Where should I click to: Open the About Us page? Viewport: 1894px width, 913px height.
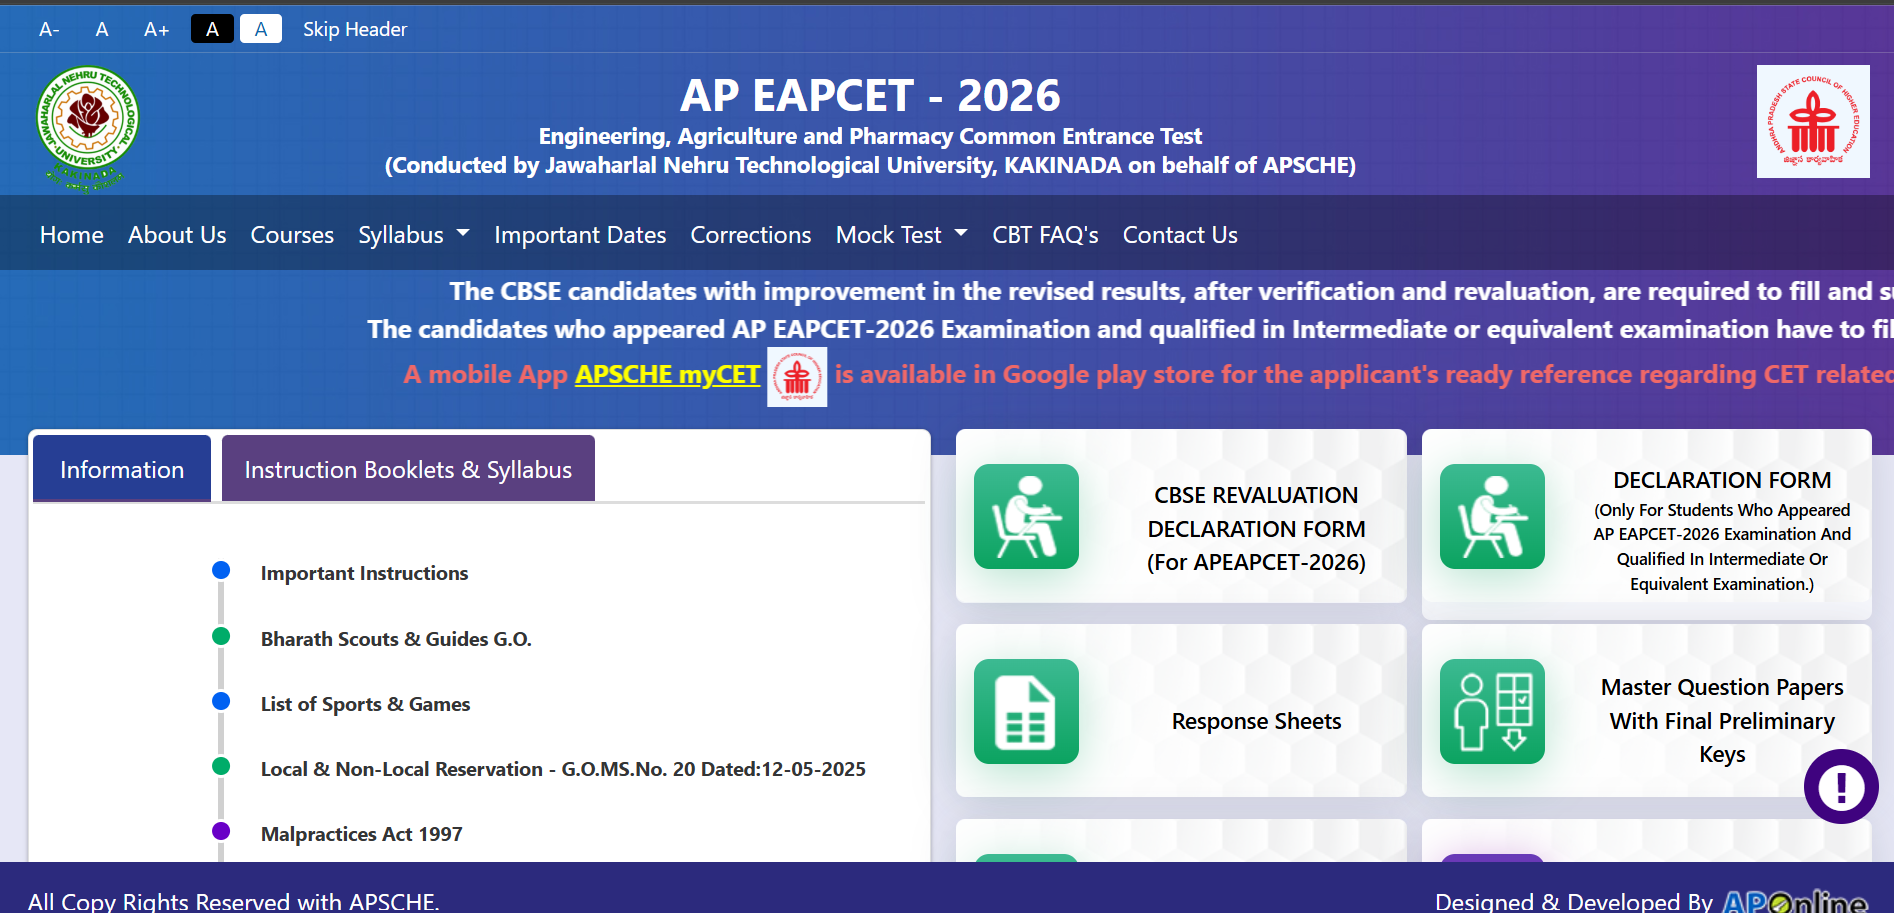[x=177, y=235]
